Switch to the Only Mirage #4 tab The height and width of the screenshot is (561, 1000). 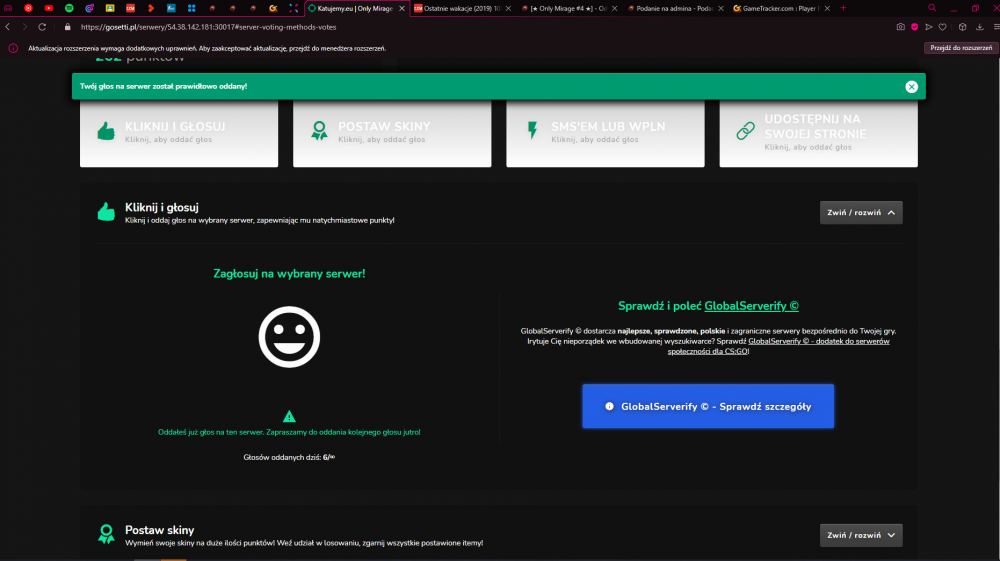pos(568,8)
